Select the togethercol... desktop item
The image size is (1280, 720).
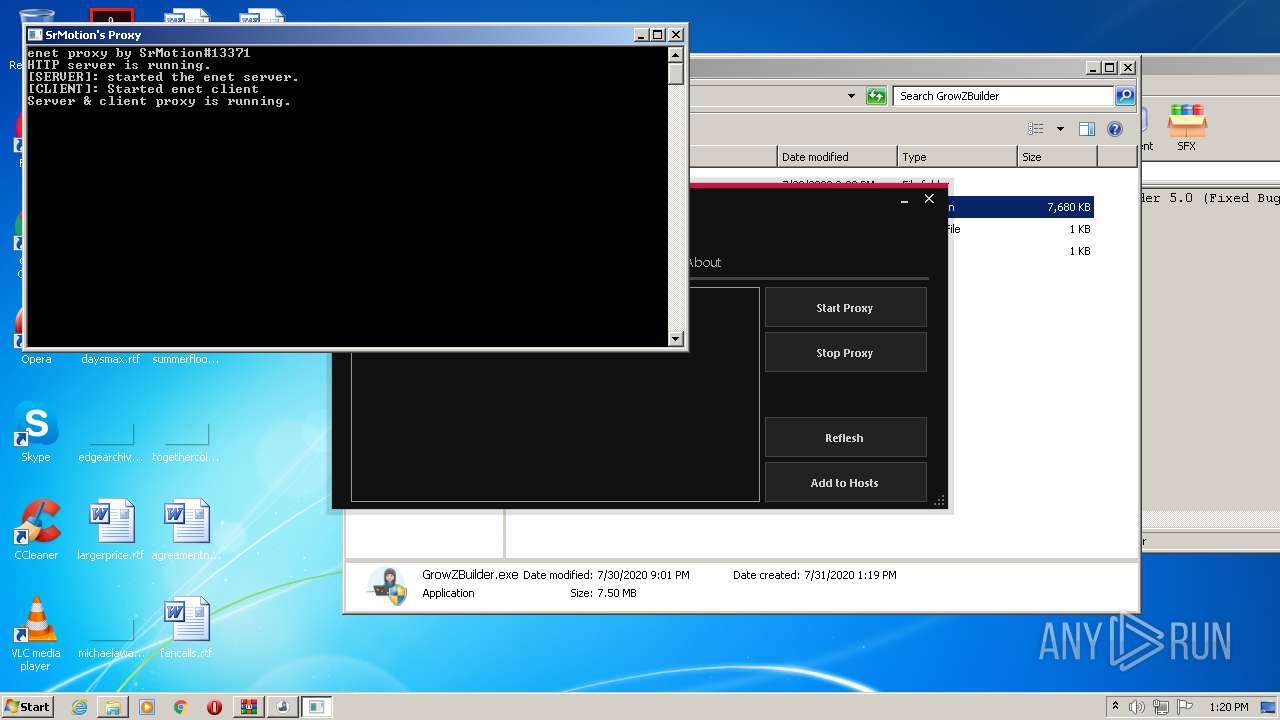coord(186,441)
